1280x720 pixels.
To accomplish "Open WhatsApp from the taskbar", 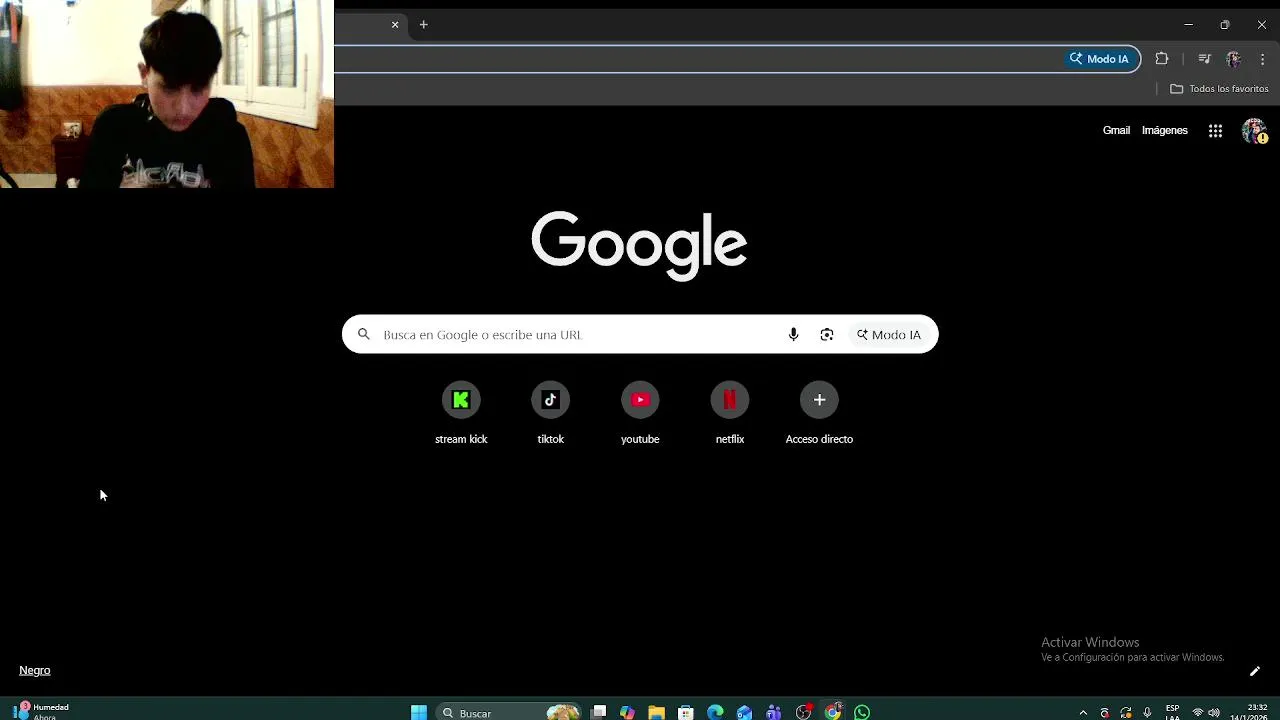I will (x=862, y=713).
